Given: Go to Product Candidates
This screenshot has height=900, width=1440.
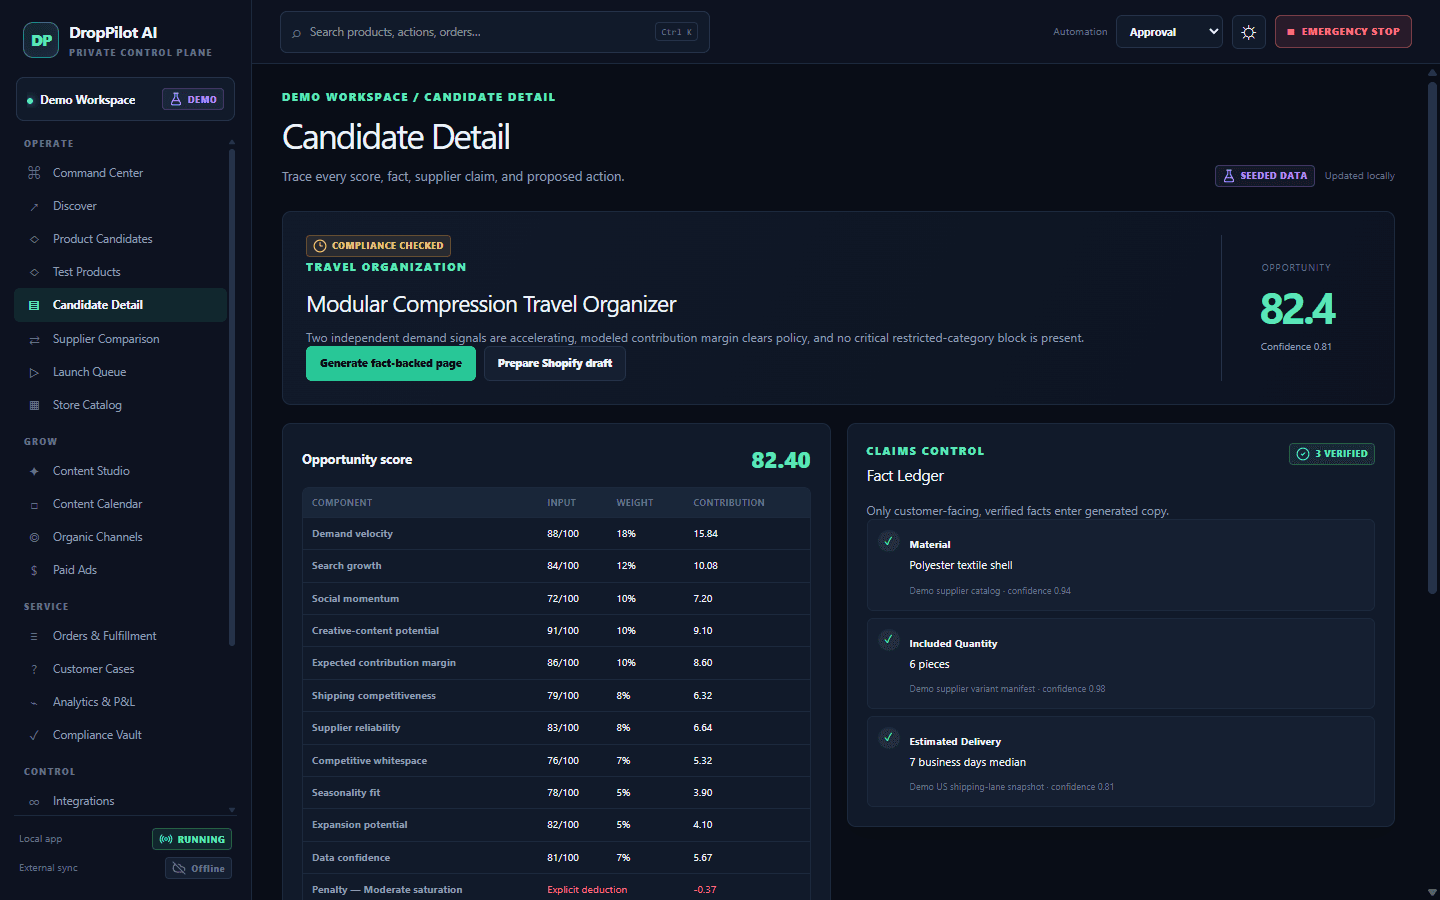Looking at the screenshot, I should click(x=120, y=239).
